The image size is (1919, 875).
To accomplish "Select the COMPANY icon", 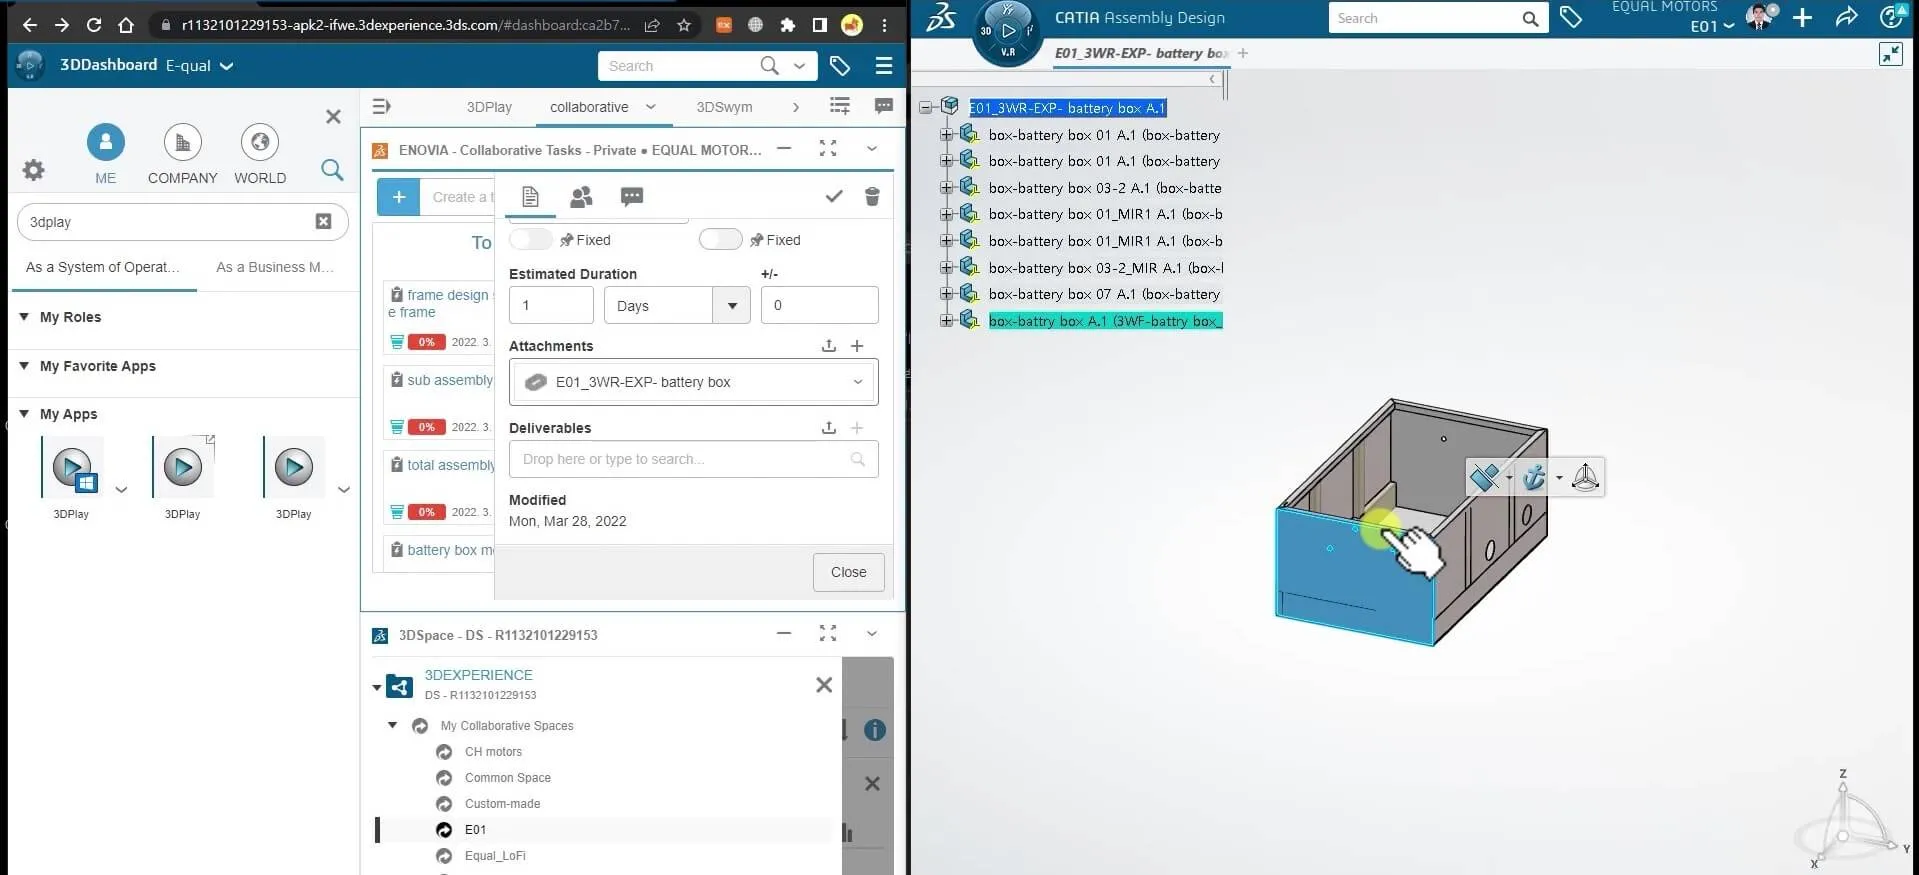I will point(182,142).
